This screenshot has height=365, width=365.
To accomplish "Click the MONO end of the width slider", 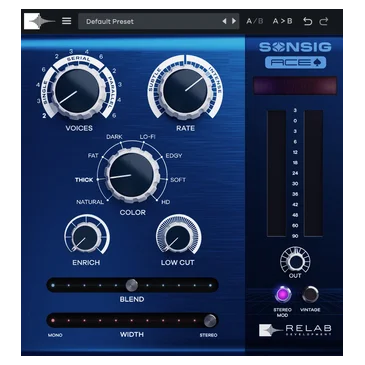I will pos(55,335).
